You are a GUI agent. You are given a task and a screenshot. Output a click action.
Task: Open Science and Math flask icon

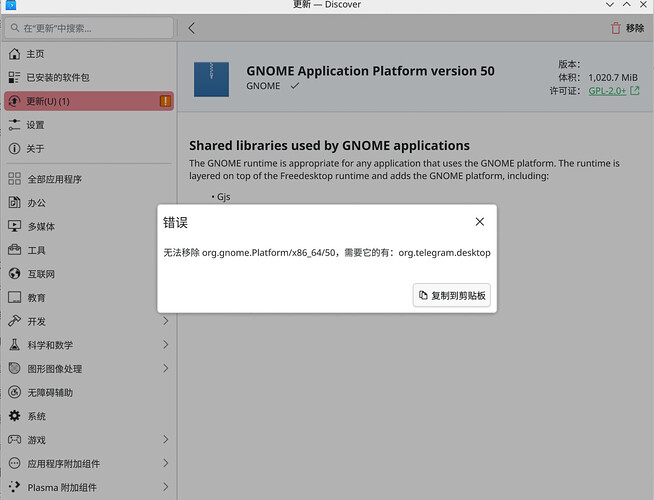14,345
